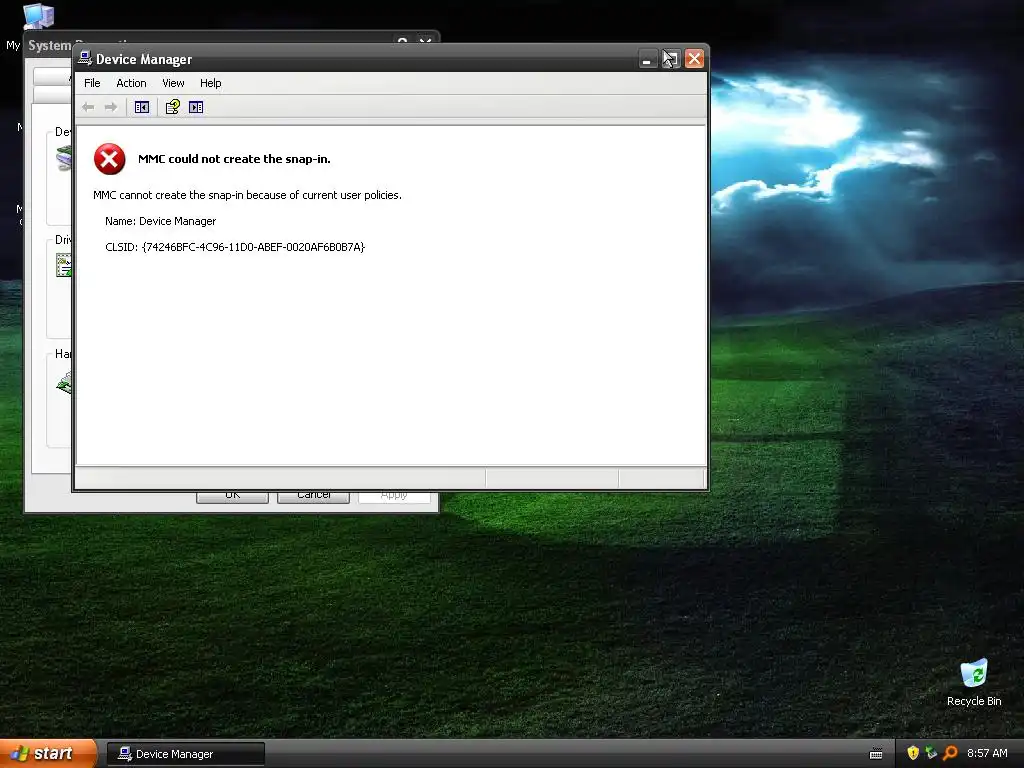Open the View menu
The height and width of the screenshot is (768, 1024).
coord(173,83)
